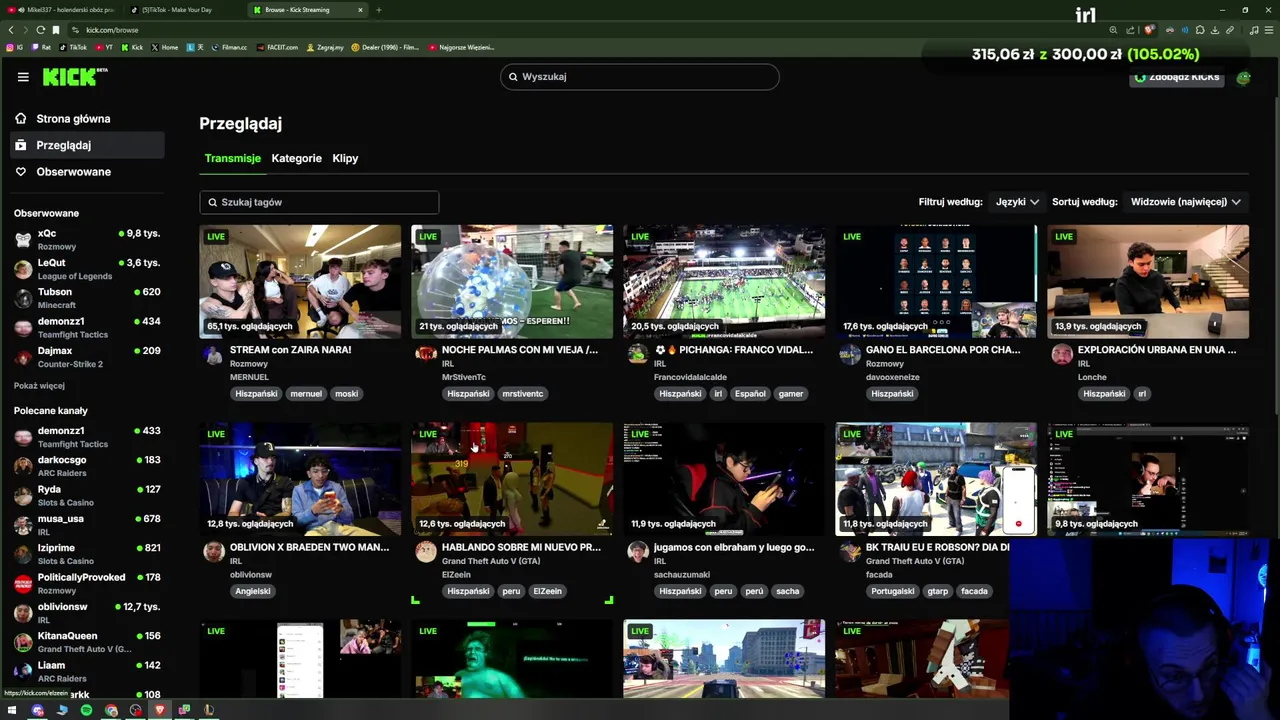Focus the Wyszukaj search field
1280x720 pixels.
pyautogui.click(x=640, y=77)
